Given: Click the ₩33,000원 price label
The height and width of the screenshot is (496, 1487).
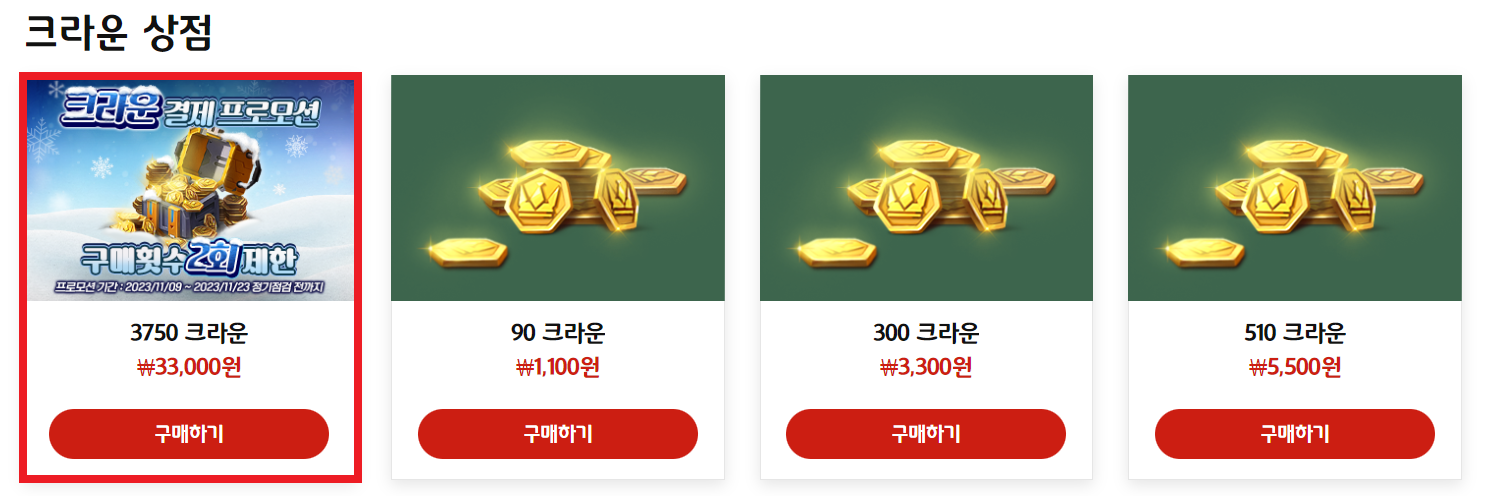Looking at the screenshot, I should click(189, 367).
